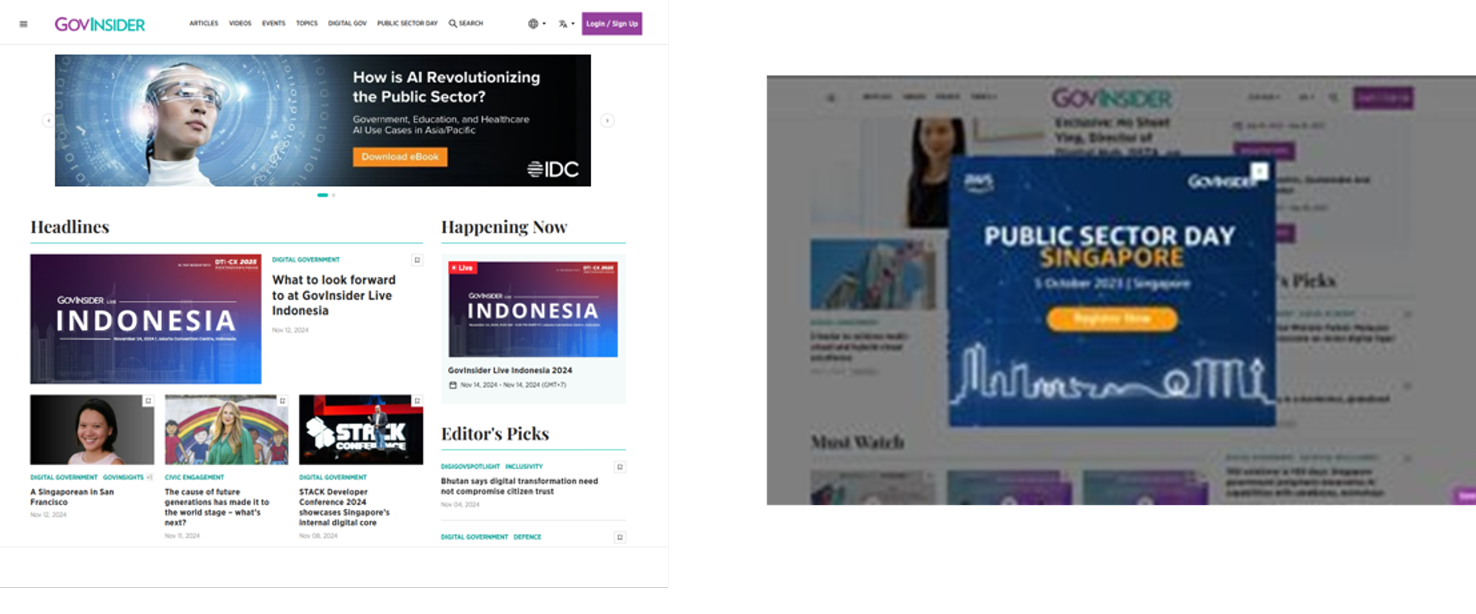Advance to next banner slide arrow
Viewport: 1476px width, 614px height.
(x=606, y=120)
